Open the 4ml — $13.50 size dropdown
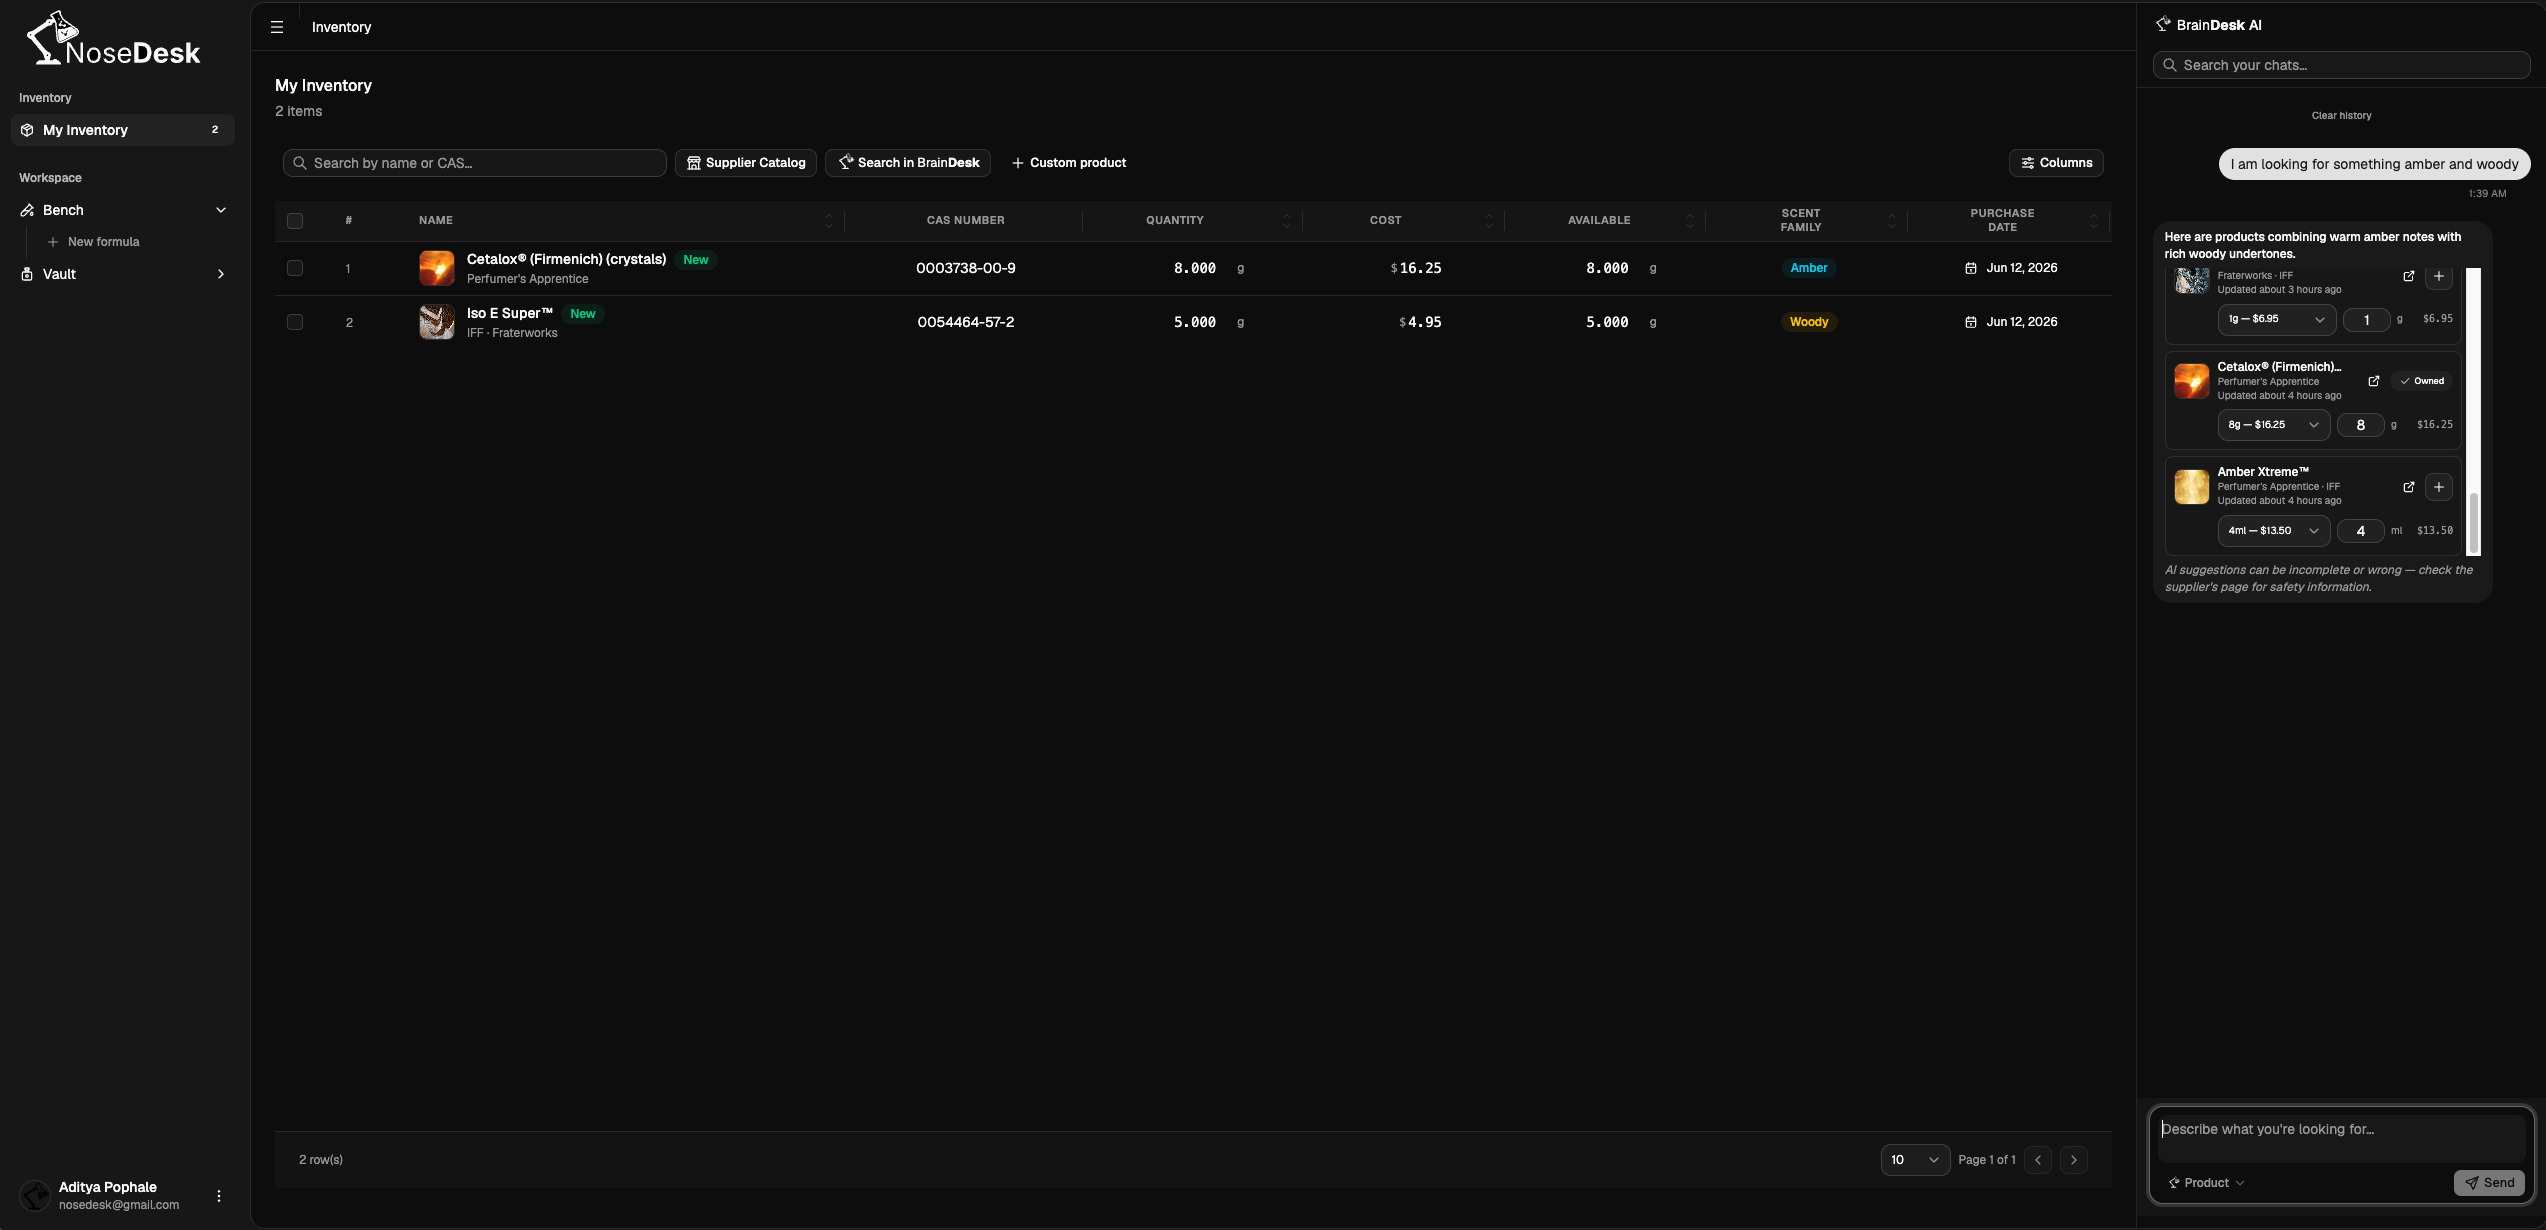This screenshot has width=2546, height=1230. [x=2273, y=531]
